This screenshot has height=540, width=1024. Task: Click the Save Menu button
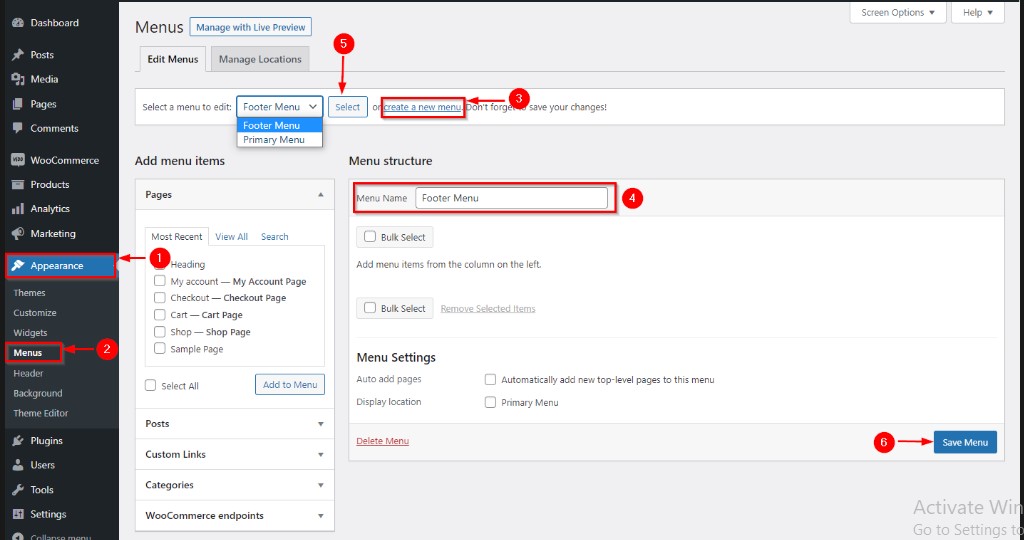click(x=965, y=442)
